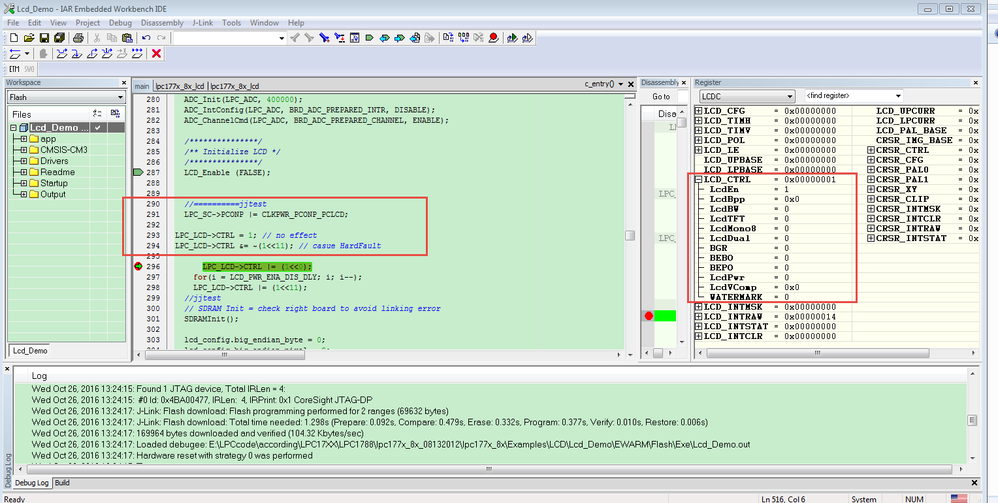This screenshot has width=998, height=503.
Task: Expand the CMSIS-CM3 folder
Action: 24,150
